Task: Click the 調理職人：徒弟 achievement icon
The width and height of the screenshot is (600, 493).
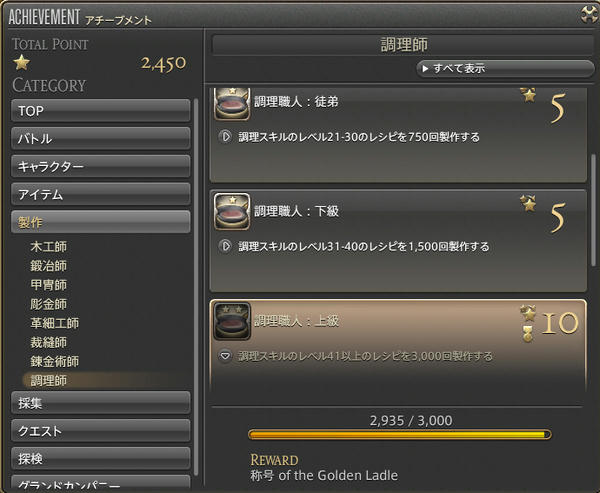Action: (x=232, y=104)
